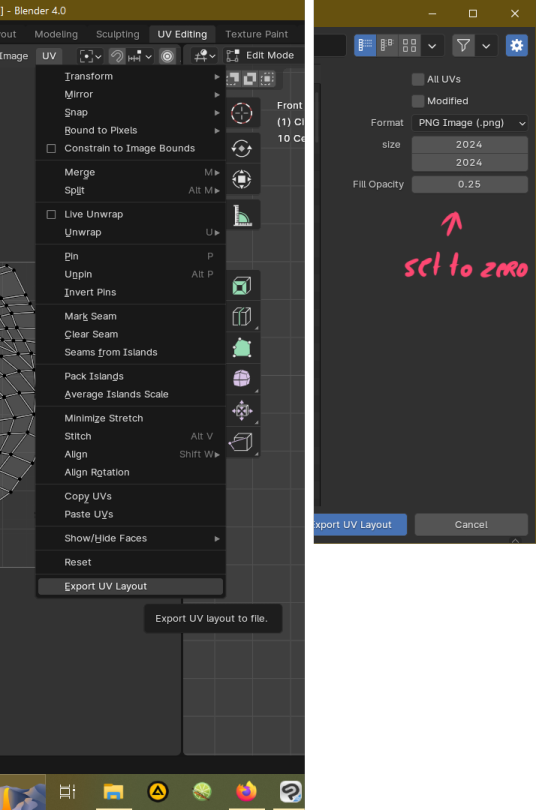Toggle the UV snapping magnet icon
Viewport: 536px width, 810px height.
click(117, 56)
